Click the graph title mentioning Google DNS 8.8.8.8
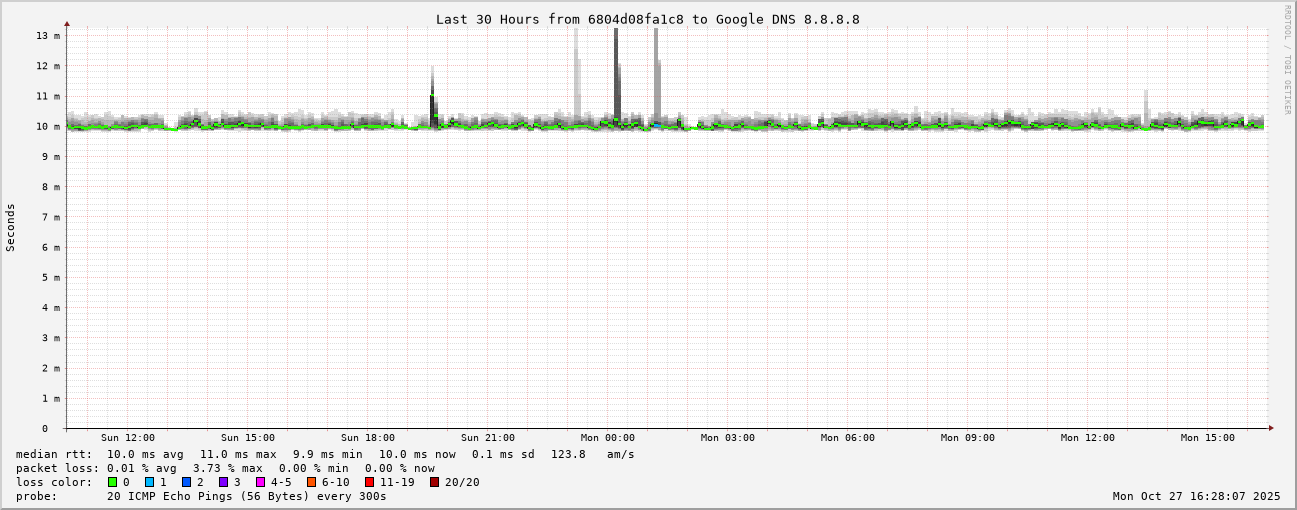 pyautogui.click(x=647, y=19)
